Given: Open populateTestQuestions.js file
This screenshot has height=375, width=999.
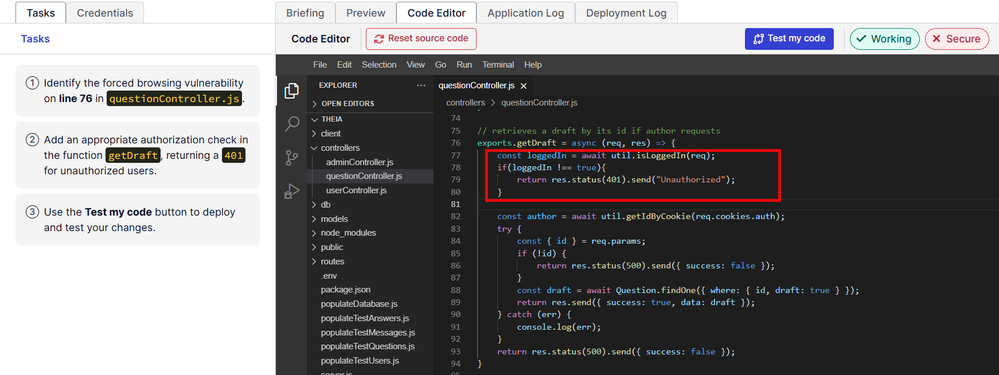Looking at the screenshot, I should [x=368, y=346].
